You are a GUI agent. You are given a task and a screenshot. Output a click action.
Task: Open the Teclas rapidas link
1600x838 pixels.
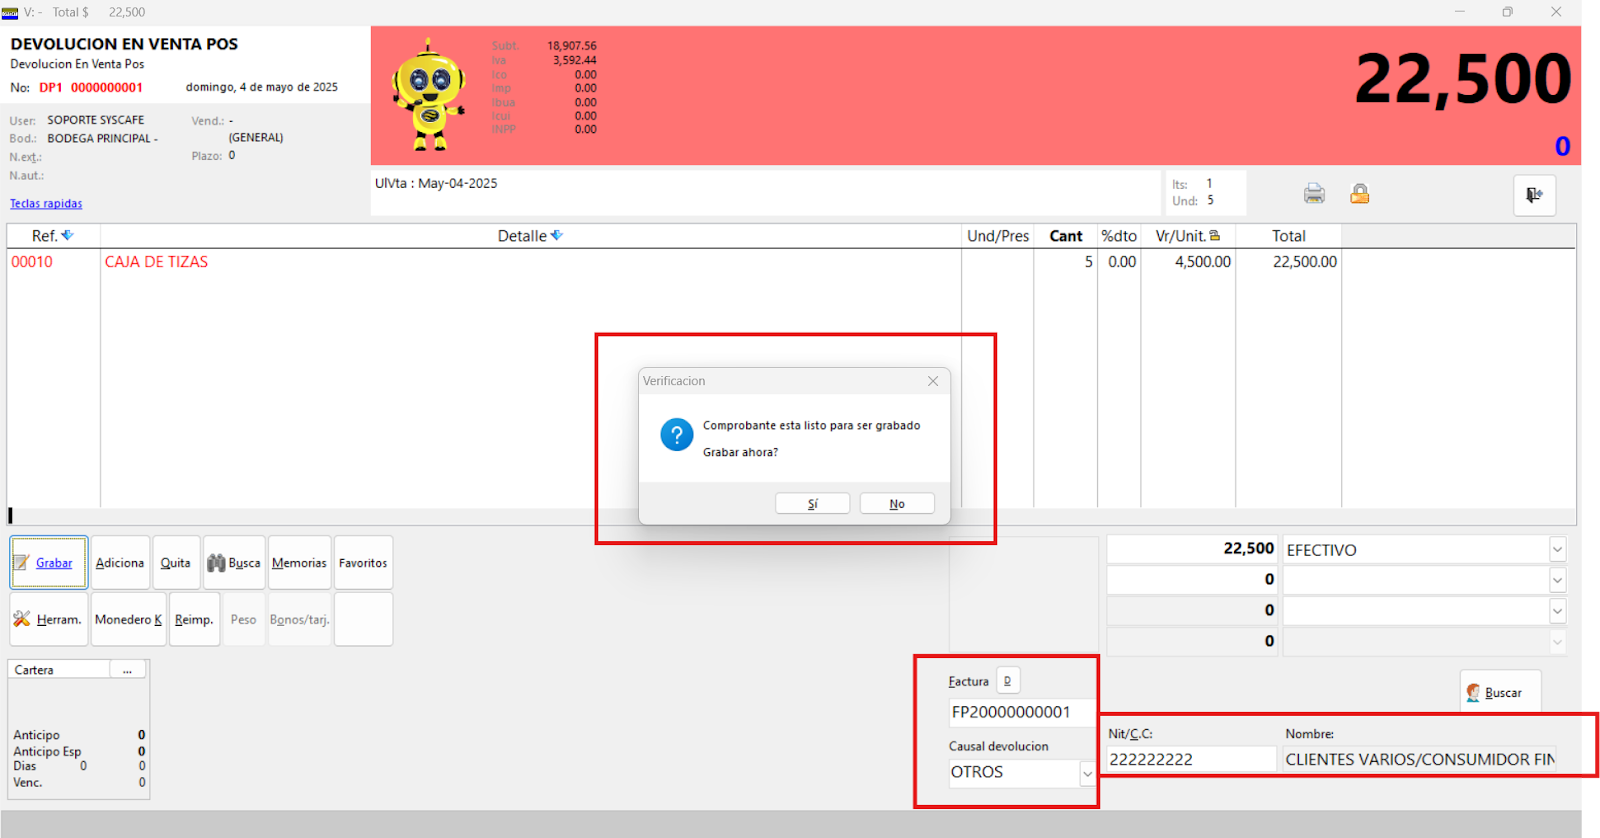pos(46,204)
